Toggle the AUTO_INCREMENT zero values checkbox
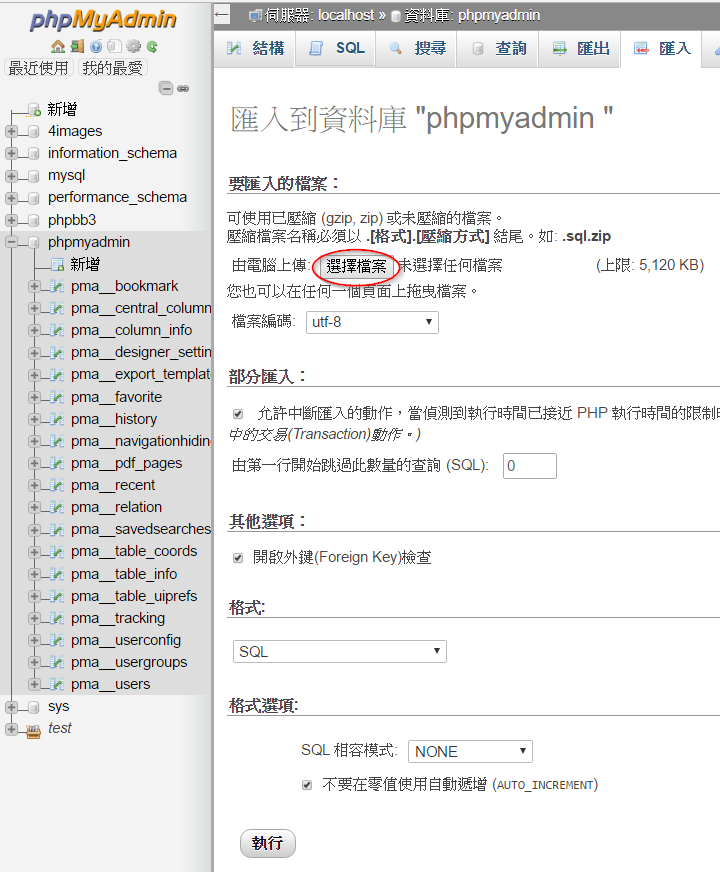This screenshot has width=720, height=872. (x=308, y=785)
